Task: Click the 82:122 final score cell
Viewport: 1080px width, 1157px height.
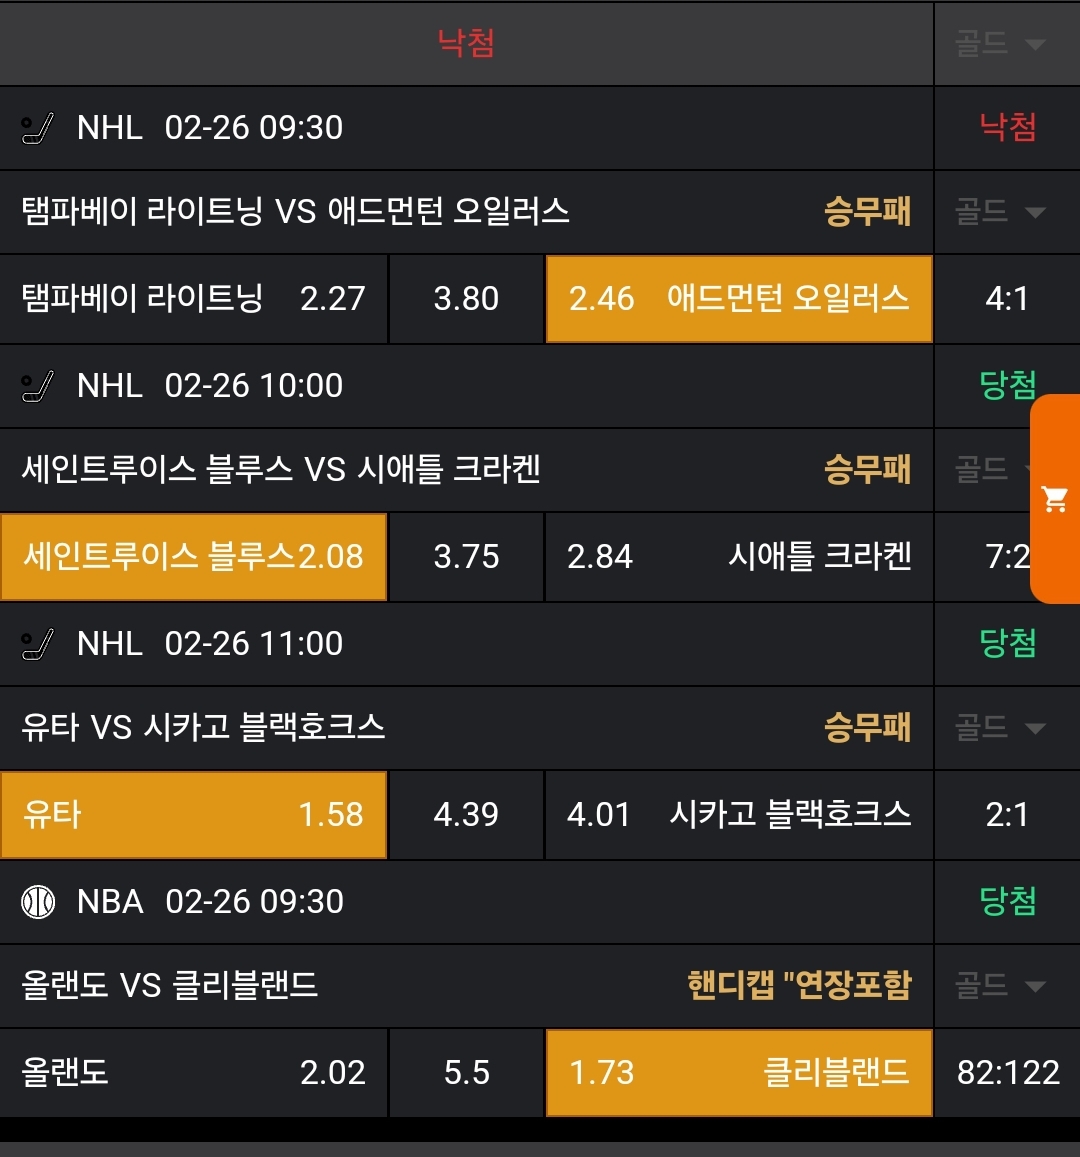Action: [x=1007, y=1073]
